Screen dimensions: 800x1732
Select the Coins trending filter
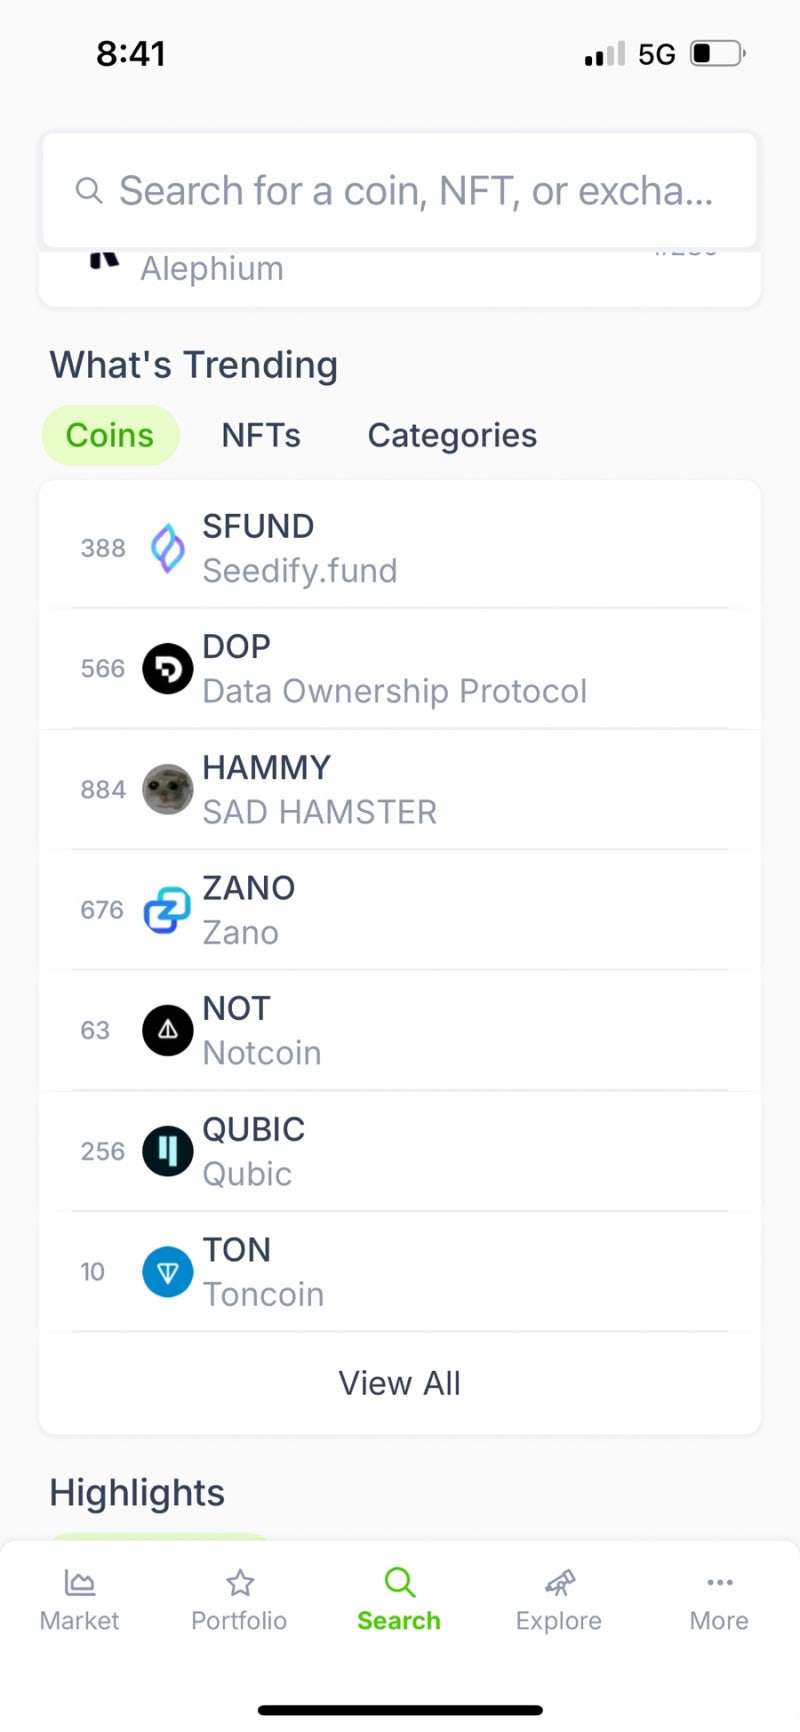[x=110, y=435]
